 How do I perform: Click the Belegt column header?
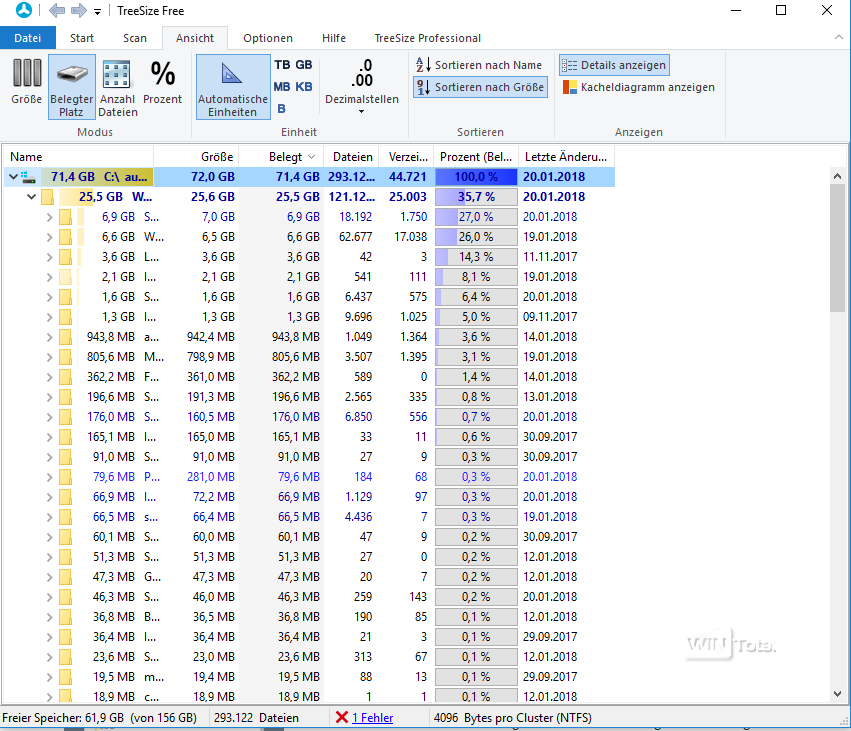291,157
